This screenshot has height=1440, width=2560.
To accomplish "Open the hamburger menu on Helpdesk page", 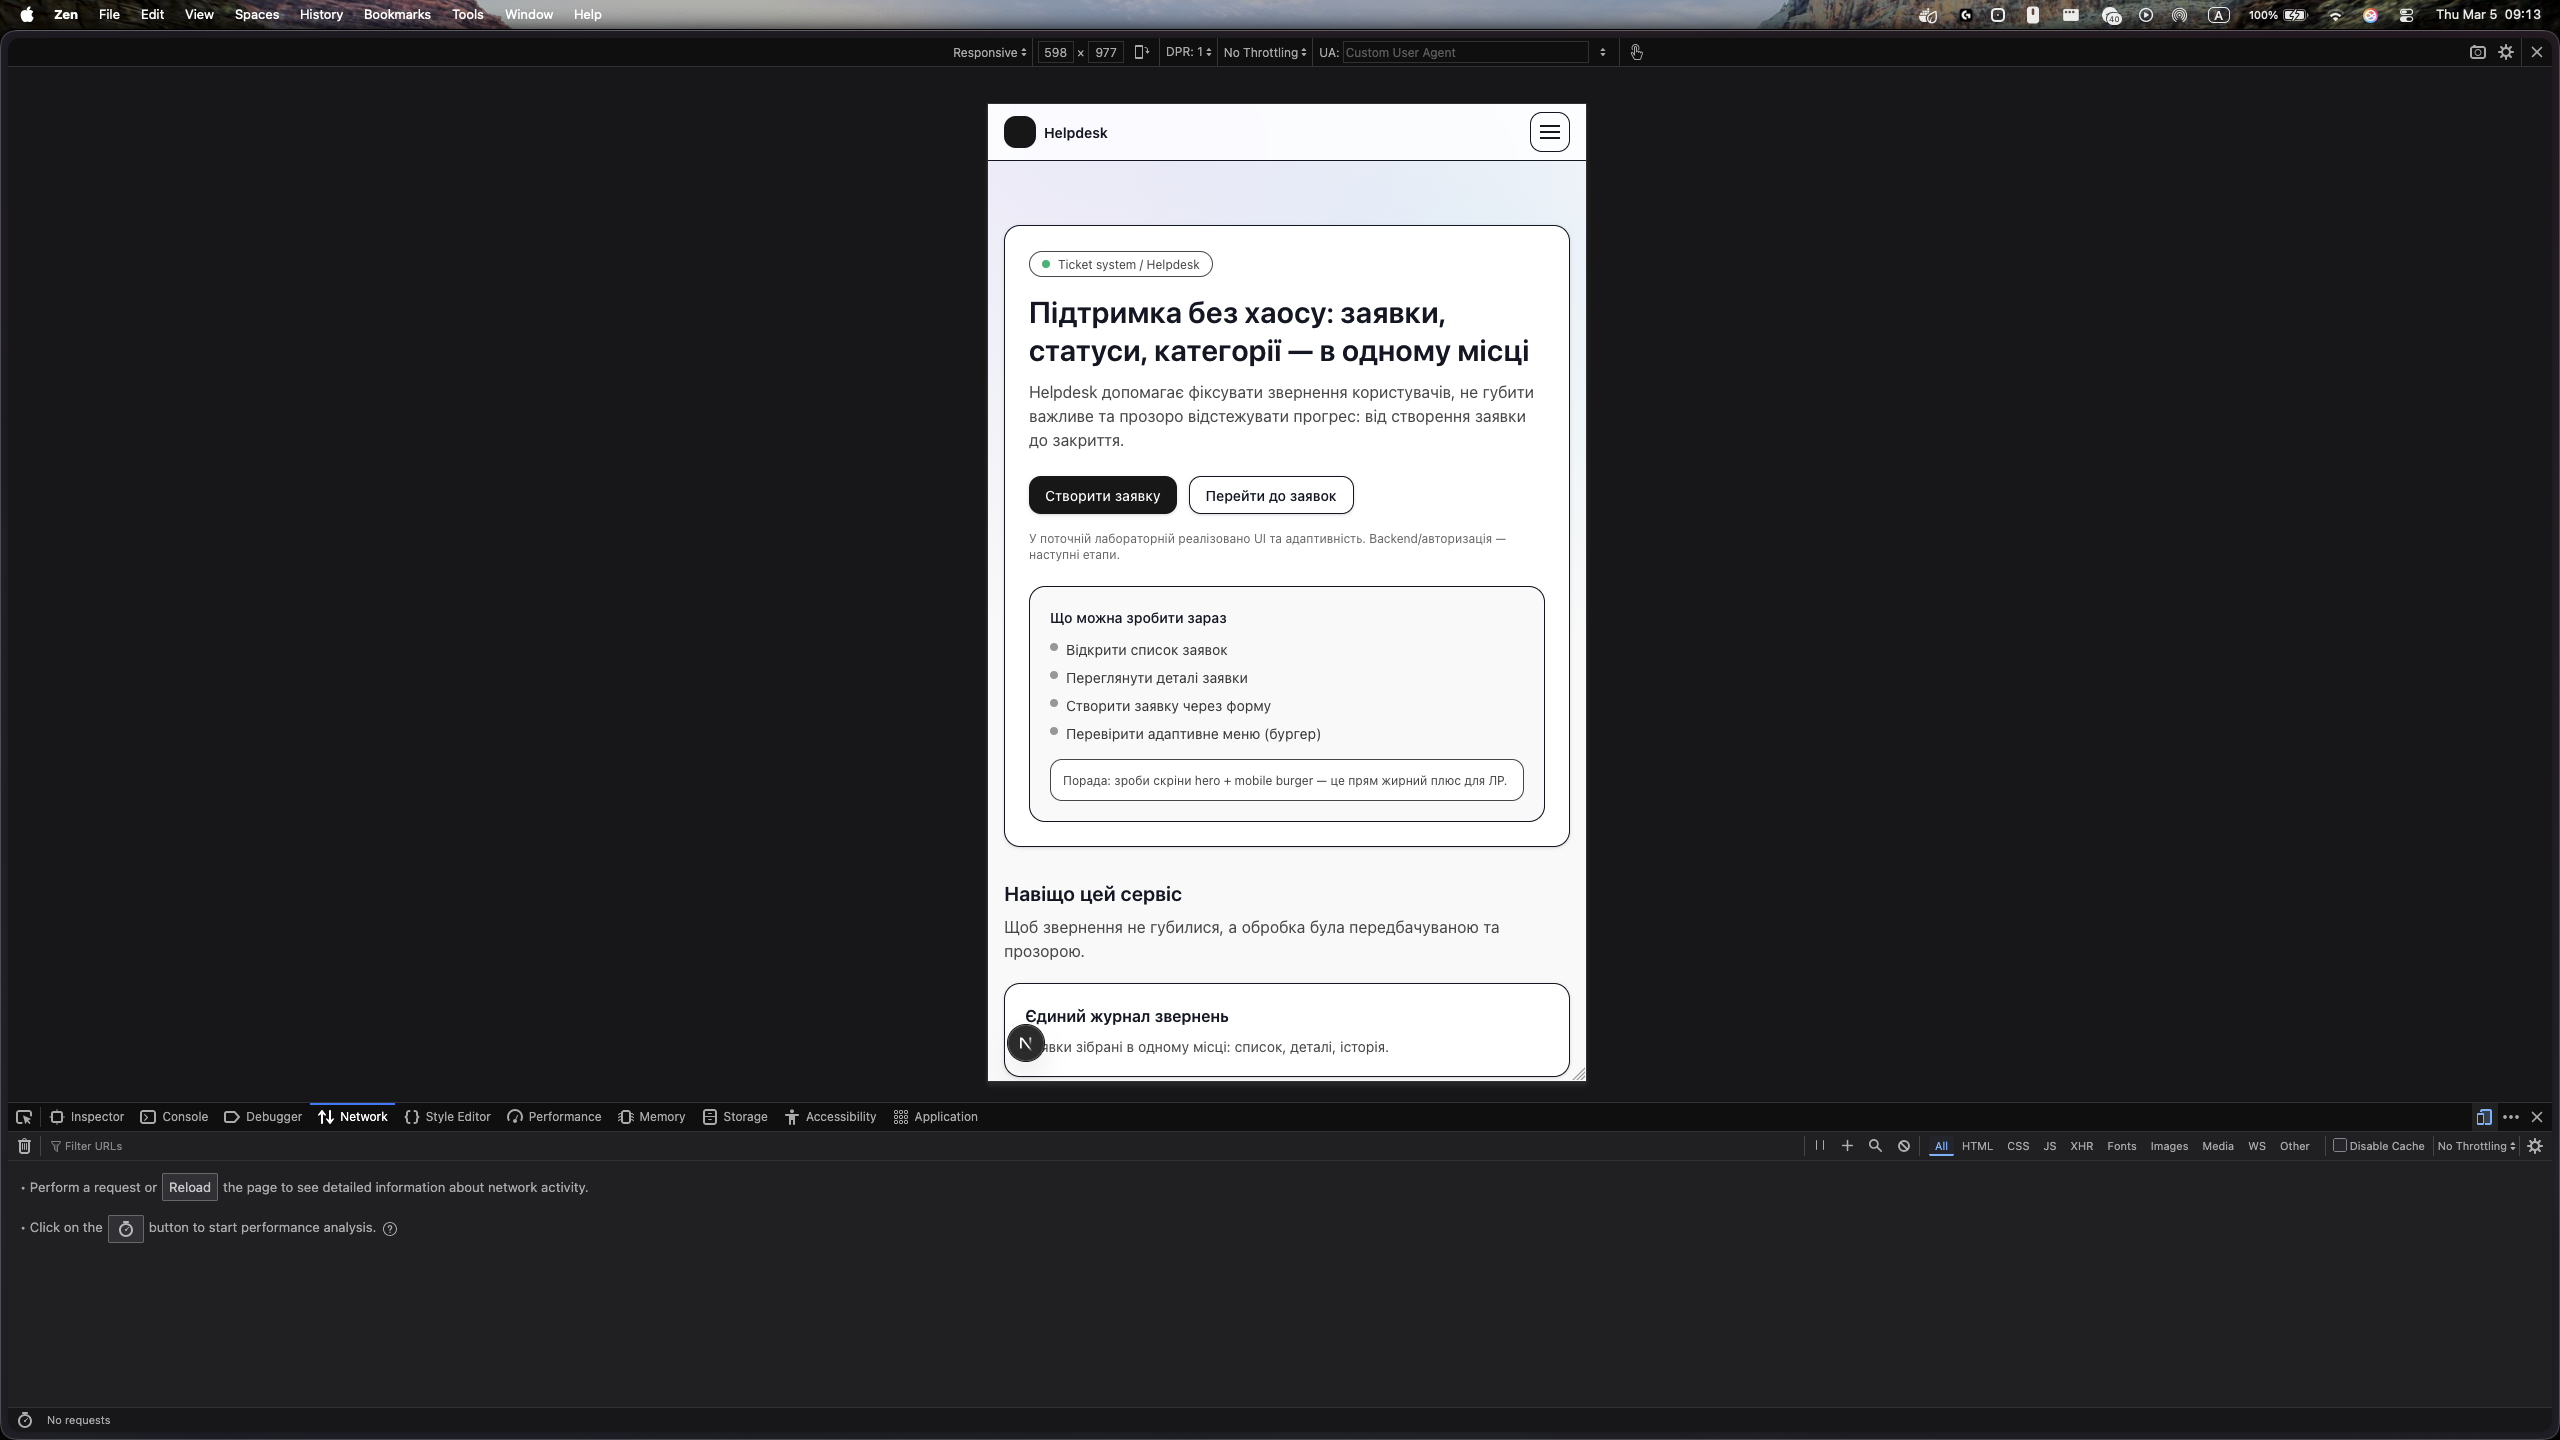I will [x=1549, y=132].
